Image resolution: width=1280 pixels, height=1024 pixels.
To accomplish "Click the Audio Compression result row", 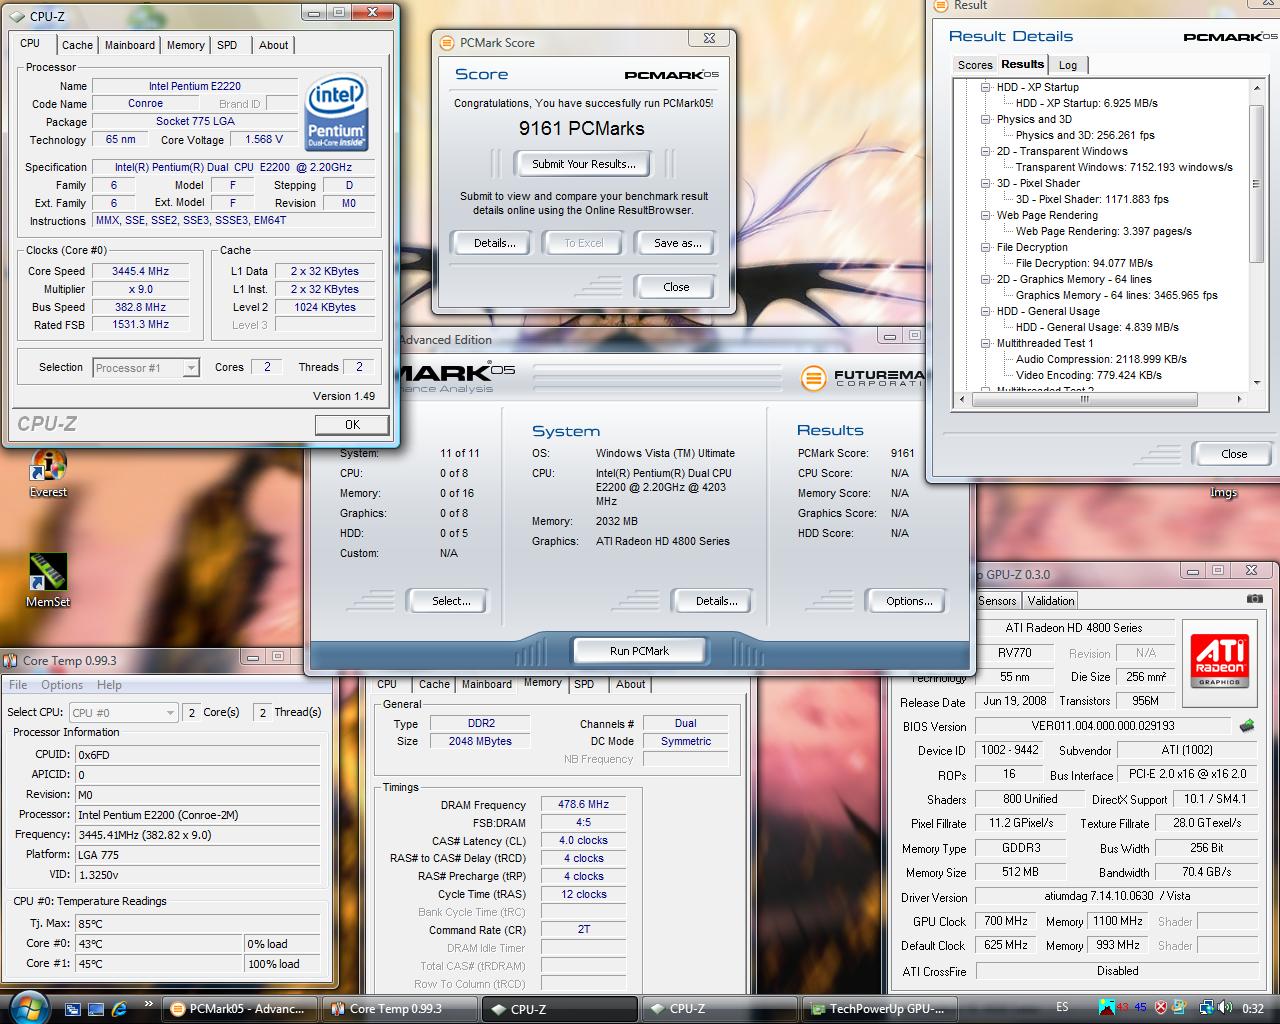I will (1101, 359).
